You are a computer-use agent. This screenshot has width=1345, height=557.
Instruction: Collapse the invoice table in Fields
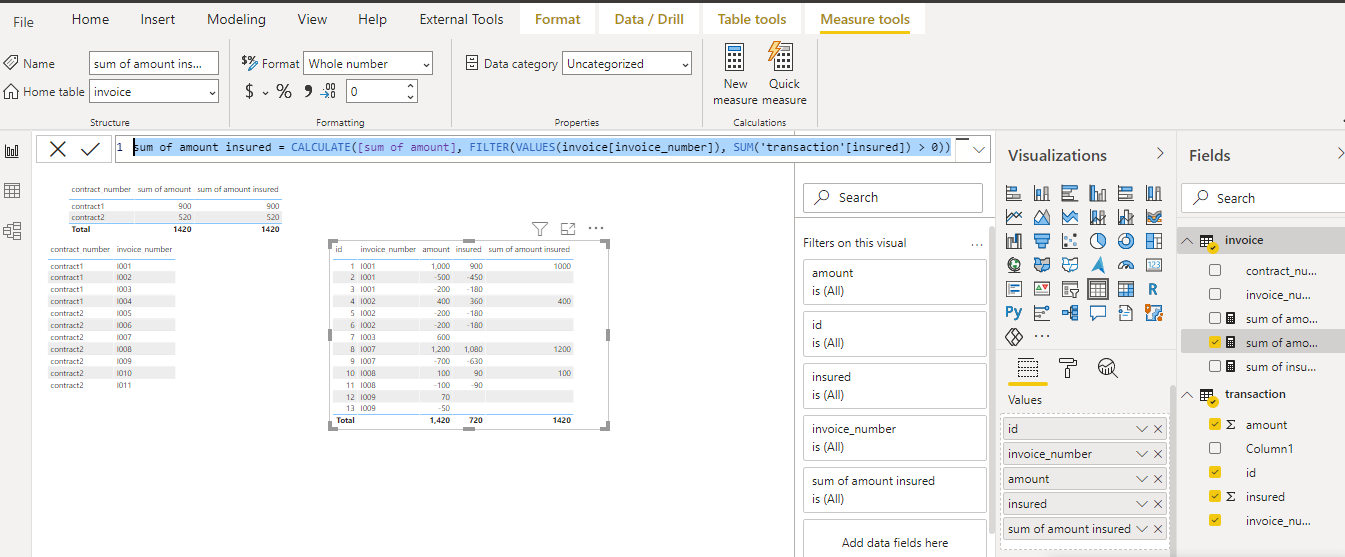1187,240
